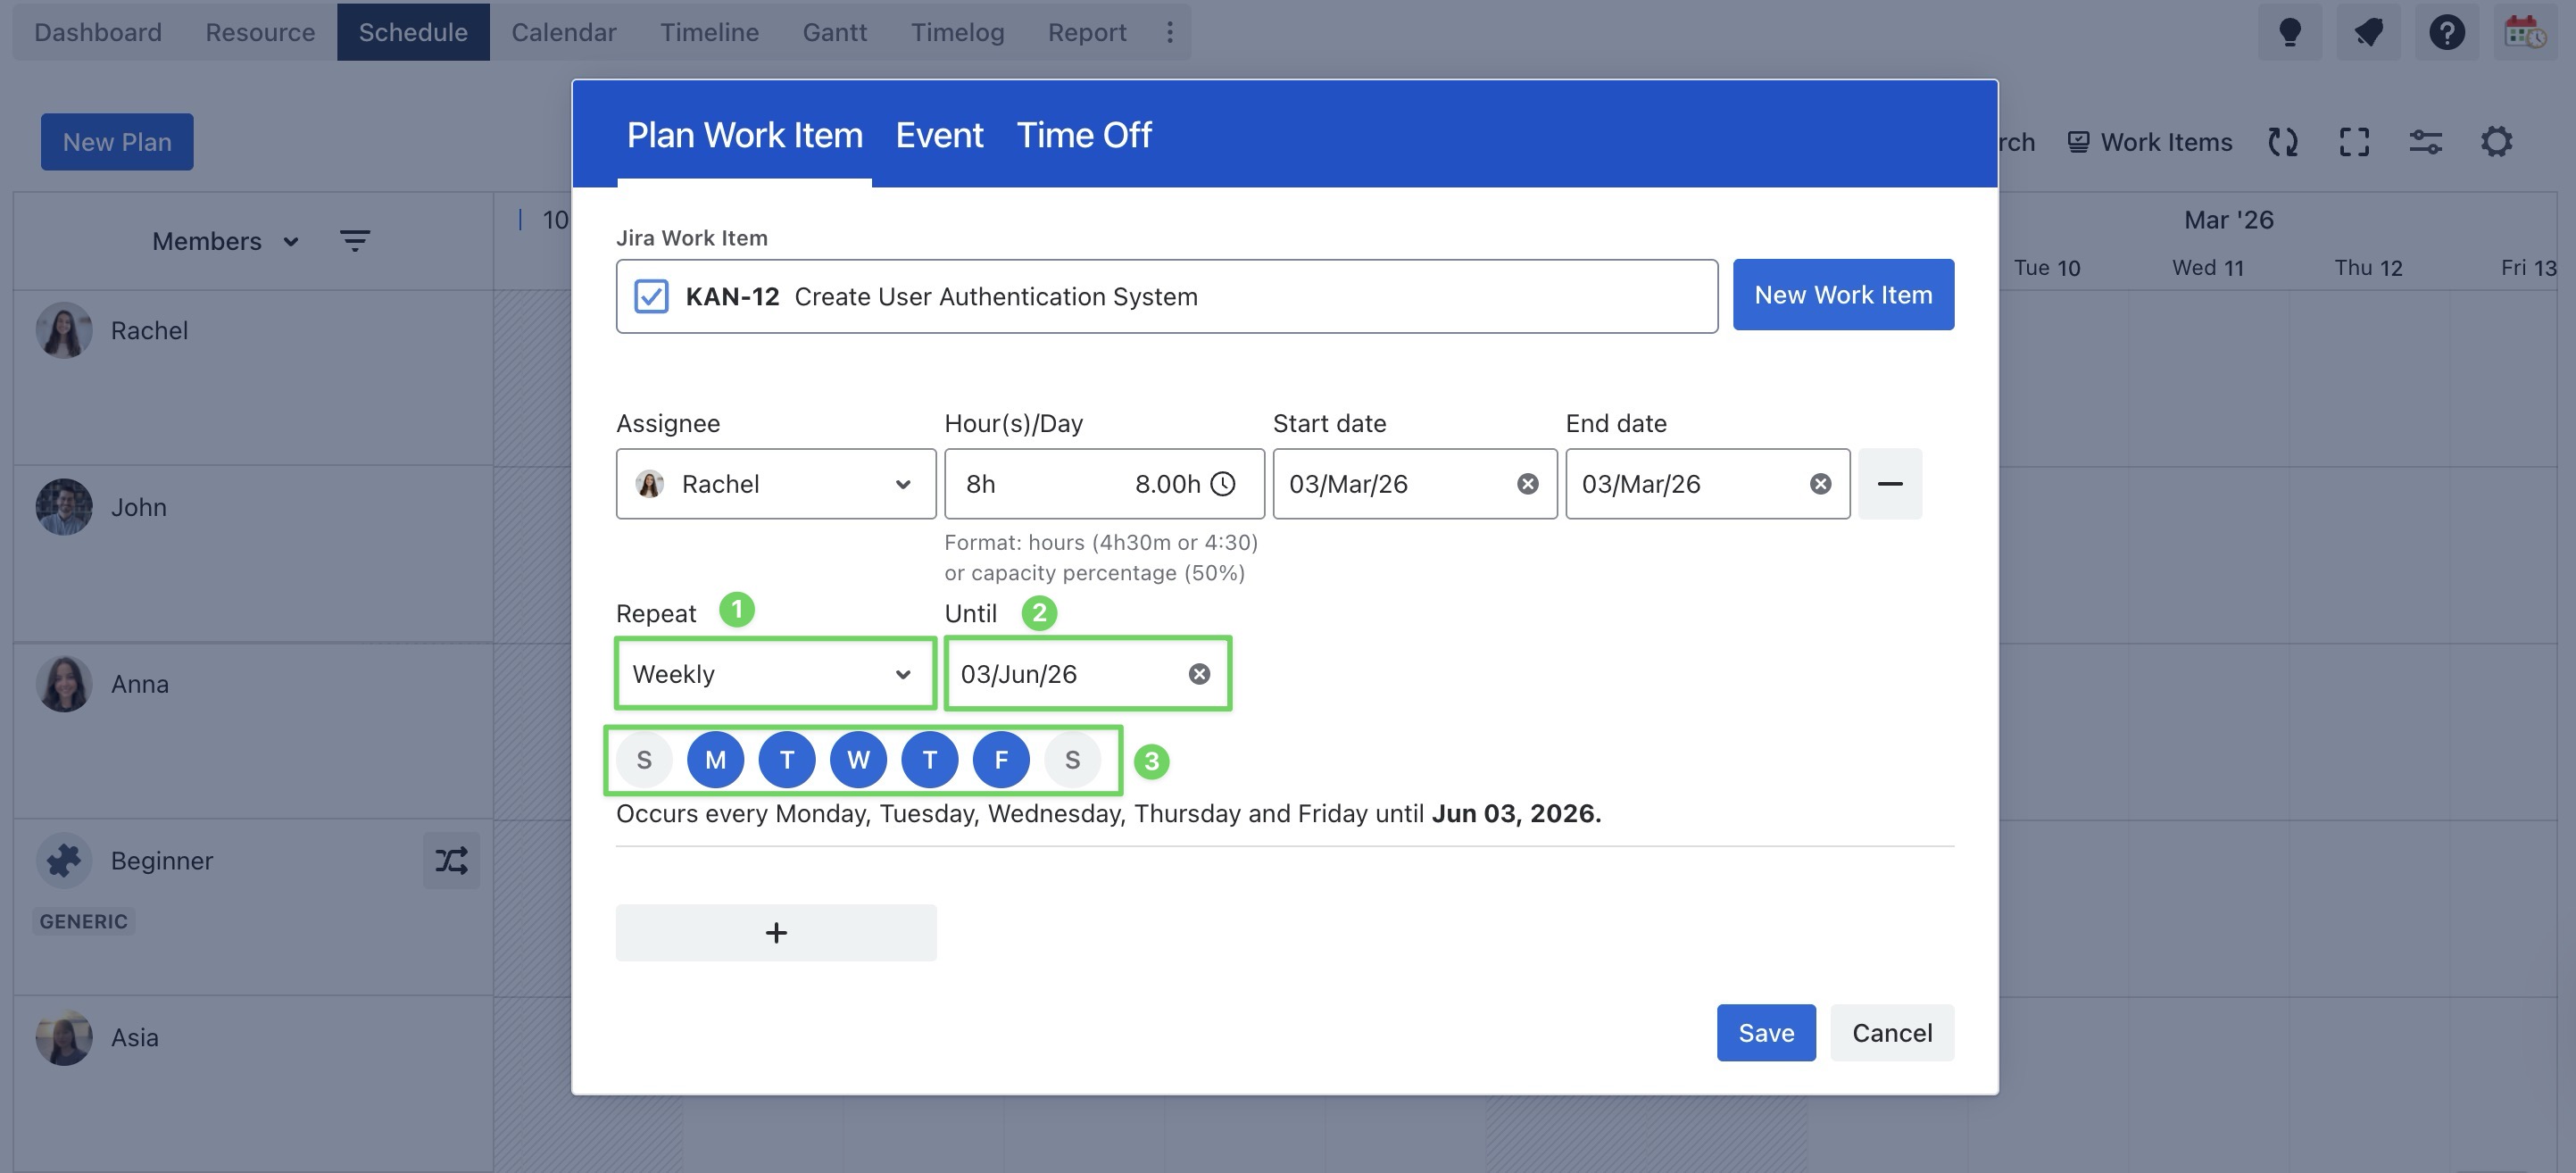
Task: Switch to the Time Off tab
Action: point(1084,135)
